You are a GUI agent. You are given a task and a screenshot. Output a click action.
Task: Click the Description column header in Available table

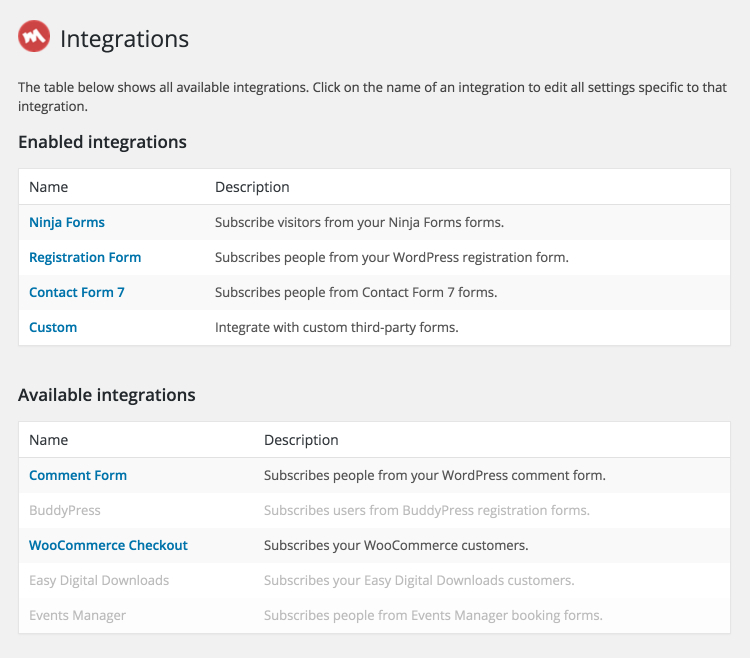[301, 440]
